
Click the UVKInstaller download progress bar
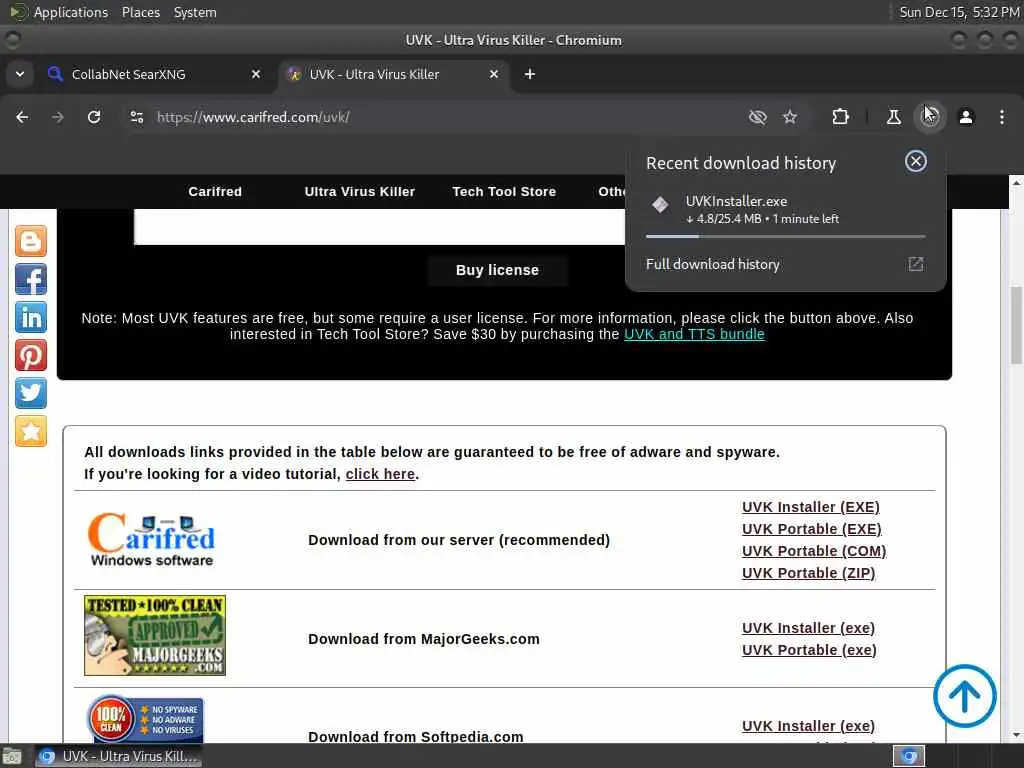(x=785, y=236)
